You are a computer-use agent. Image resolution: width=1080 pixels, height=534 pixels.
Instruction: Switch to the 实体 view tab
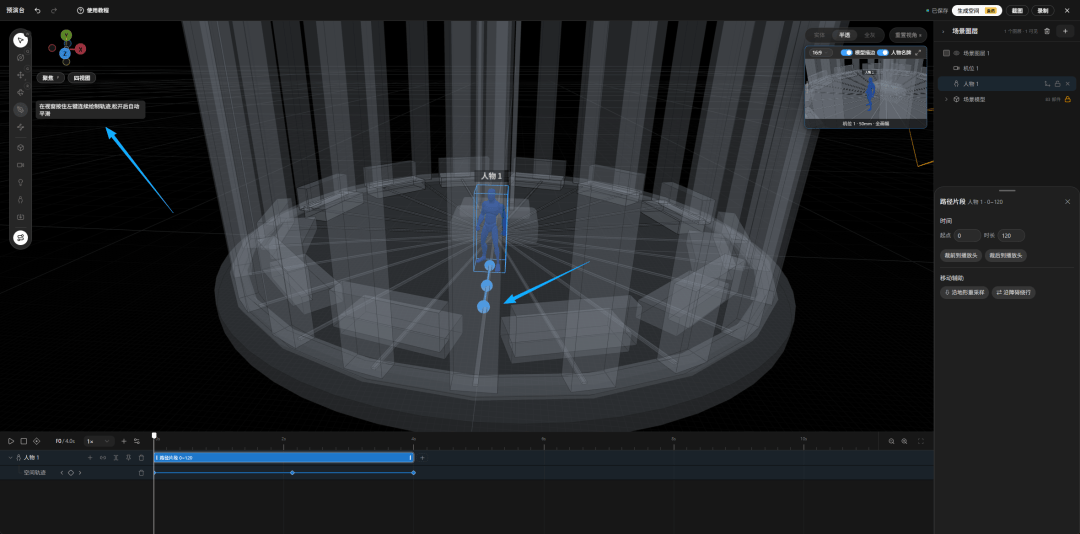point(819,34)
